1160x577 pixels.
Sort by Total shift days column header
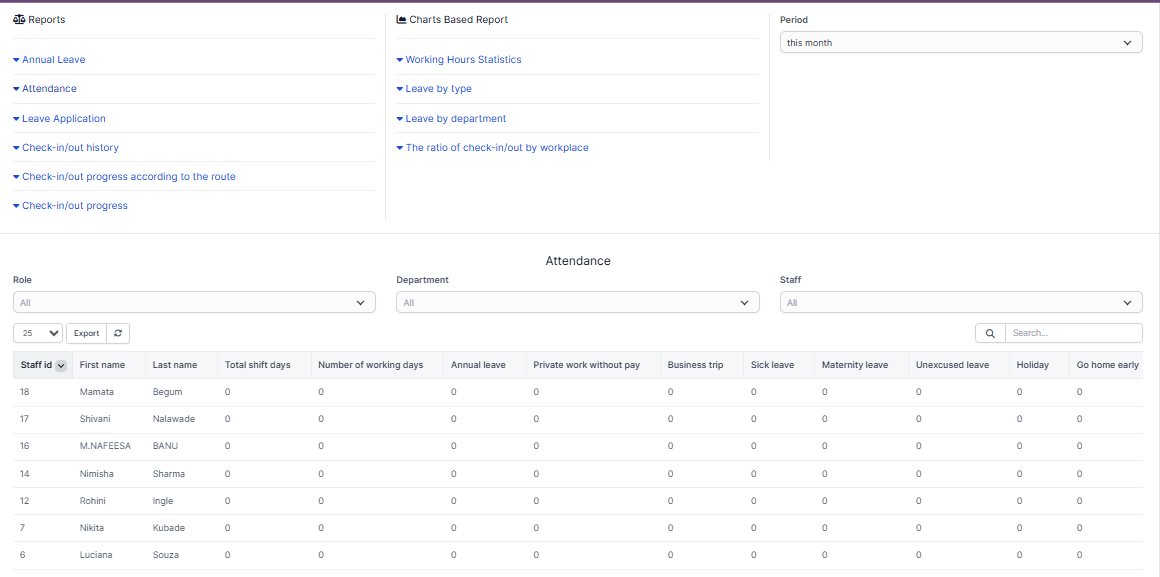click(258, 365)
